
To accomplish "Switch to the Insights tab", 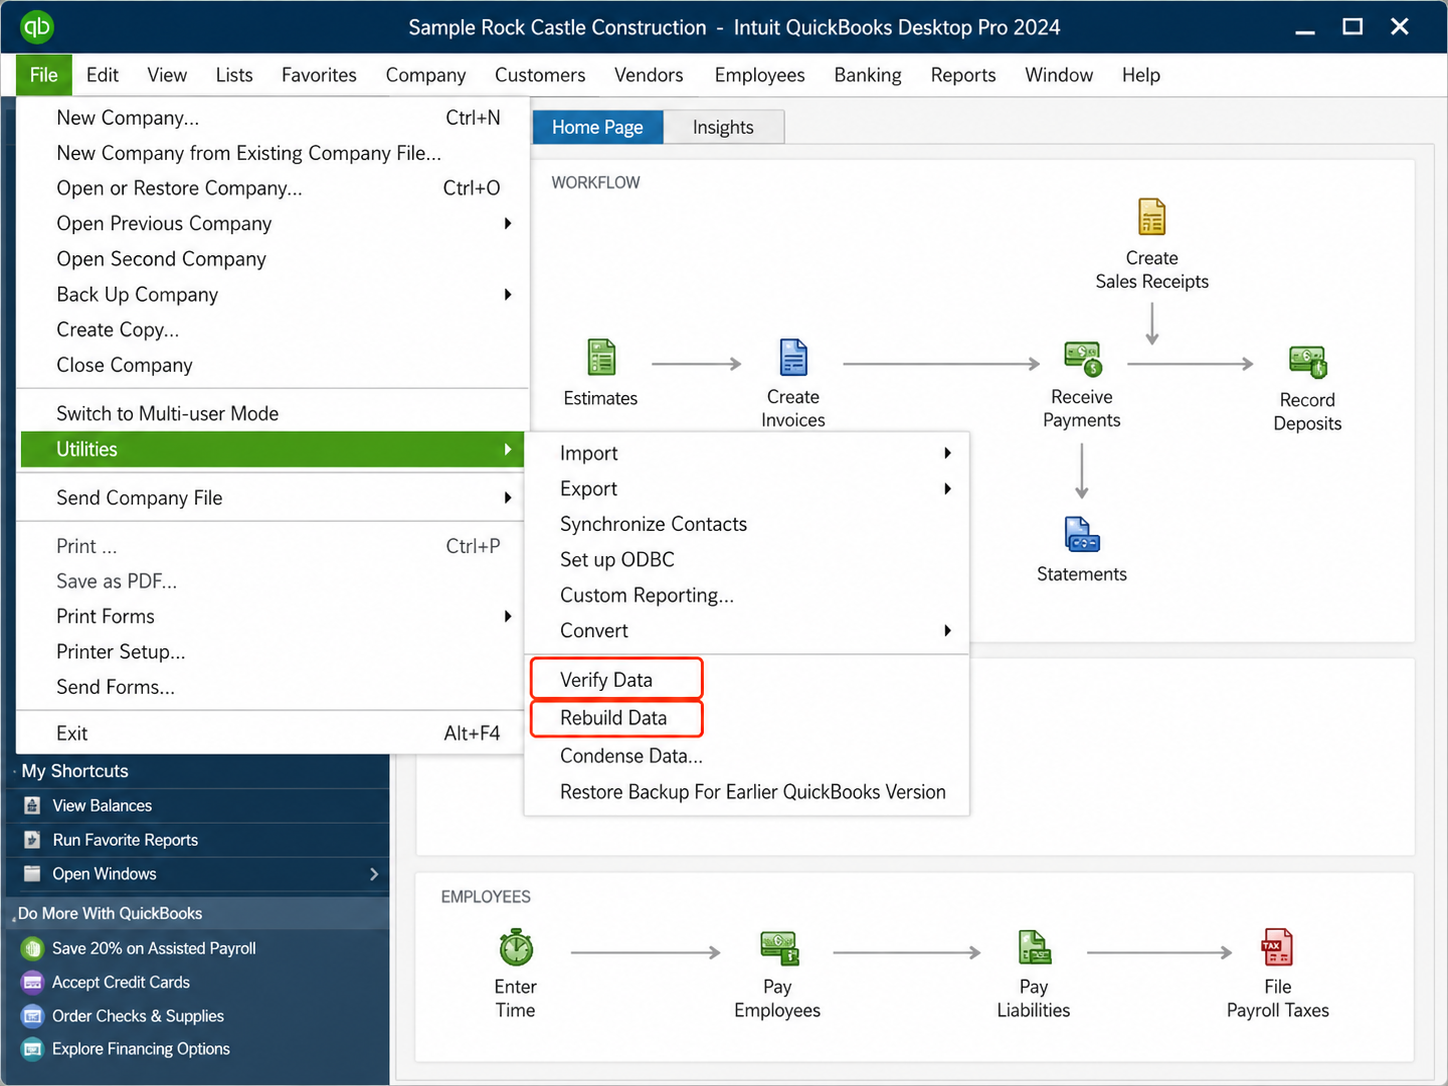I will pyautogui.click(x=723, y=127).
